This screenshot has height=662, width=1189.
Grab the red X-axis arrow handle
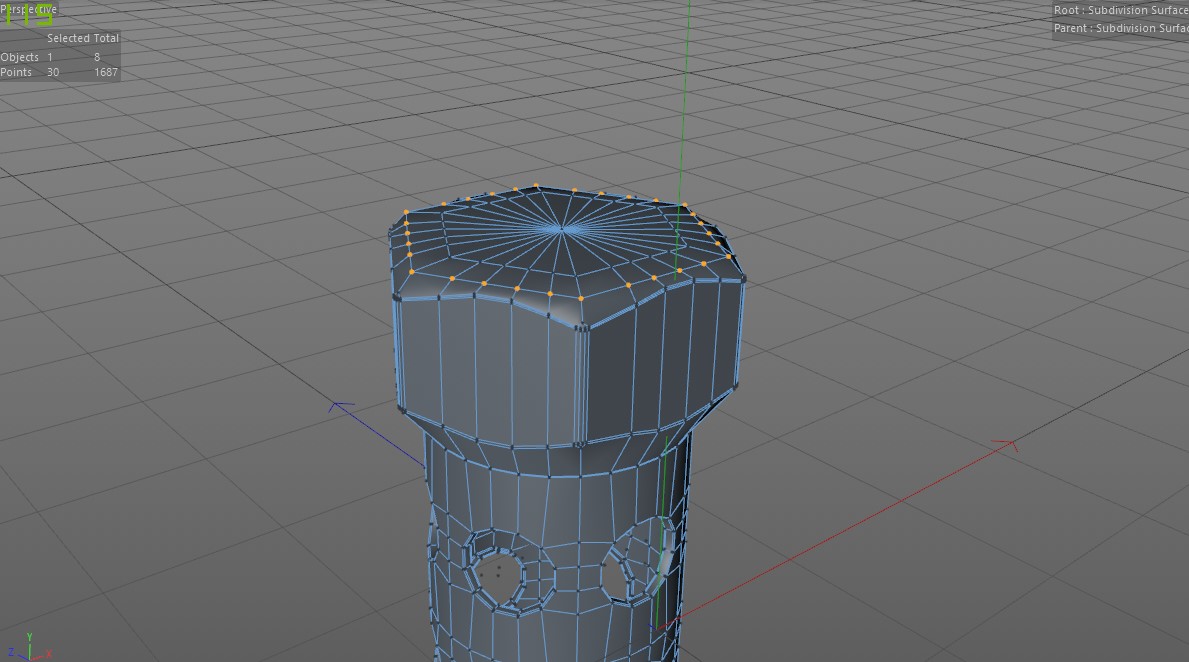pos(1006,444)
